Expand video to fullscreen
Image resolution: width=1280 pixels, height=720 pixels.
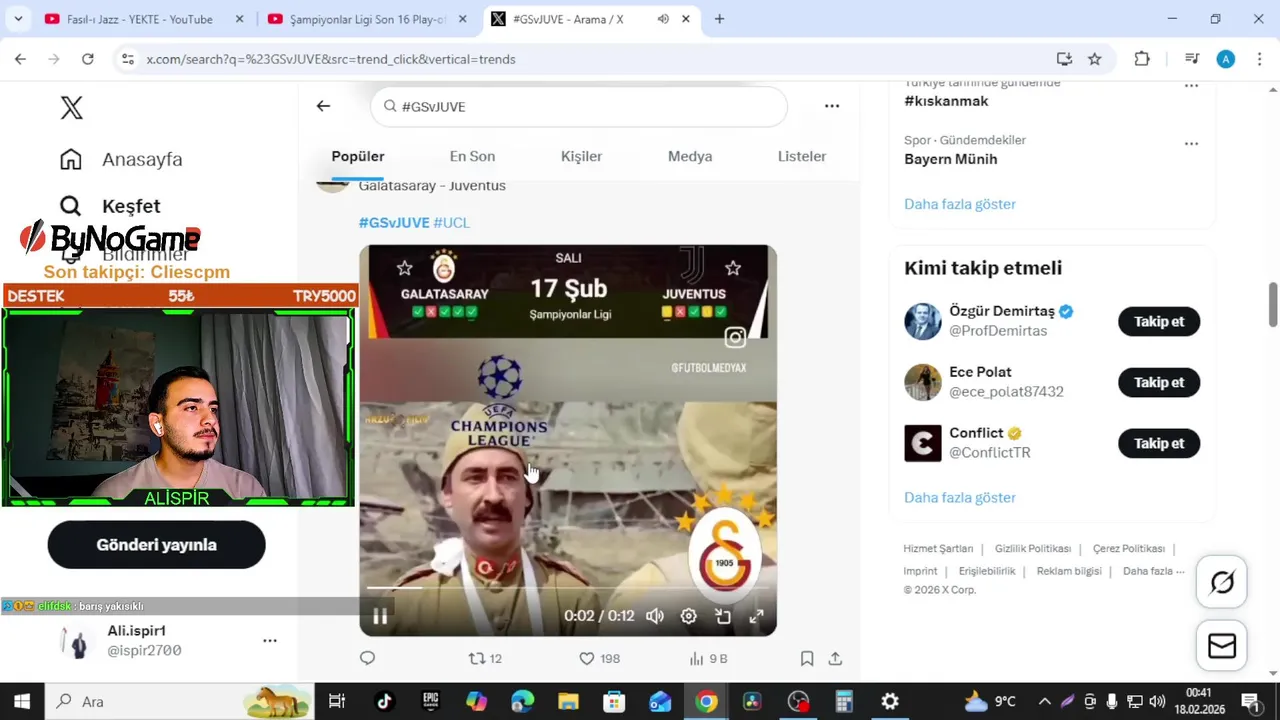757,616
